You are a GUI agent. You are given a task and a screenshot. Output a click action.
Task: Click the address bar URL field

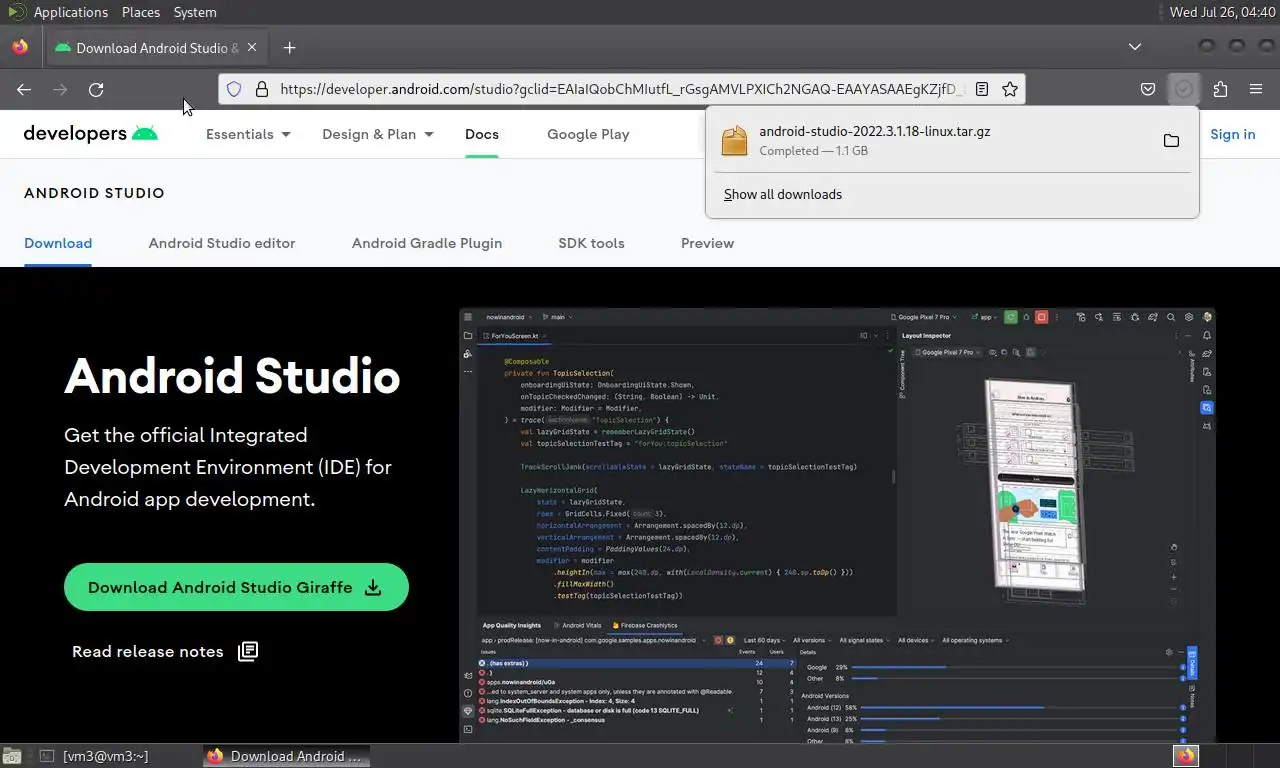click(620, 89)
